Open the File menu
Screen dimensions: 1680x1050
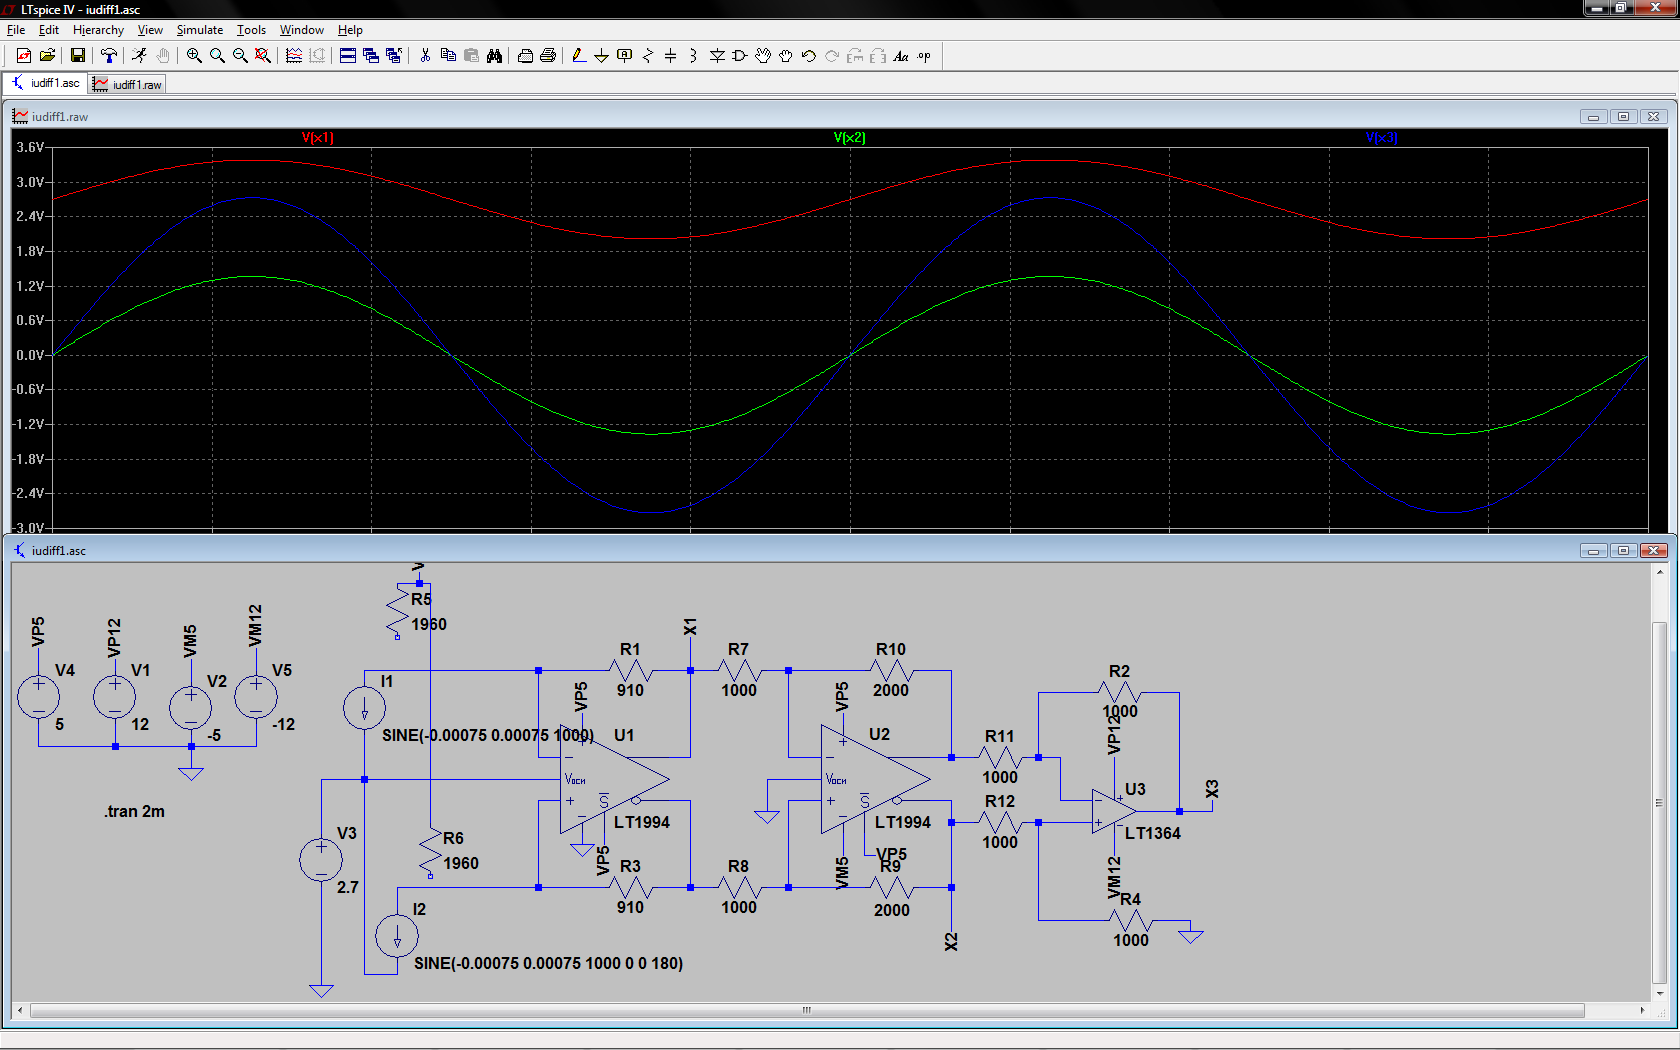coord(16,30)
